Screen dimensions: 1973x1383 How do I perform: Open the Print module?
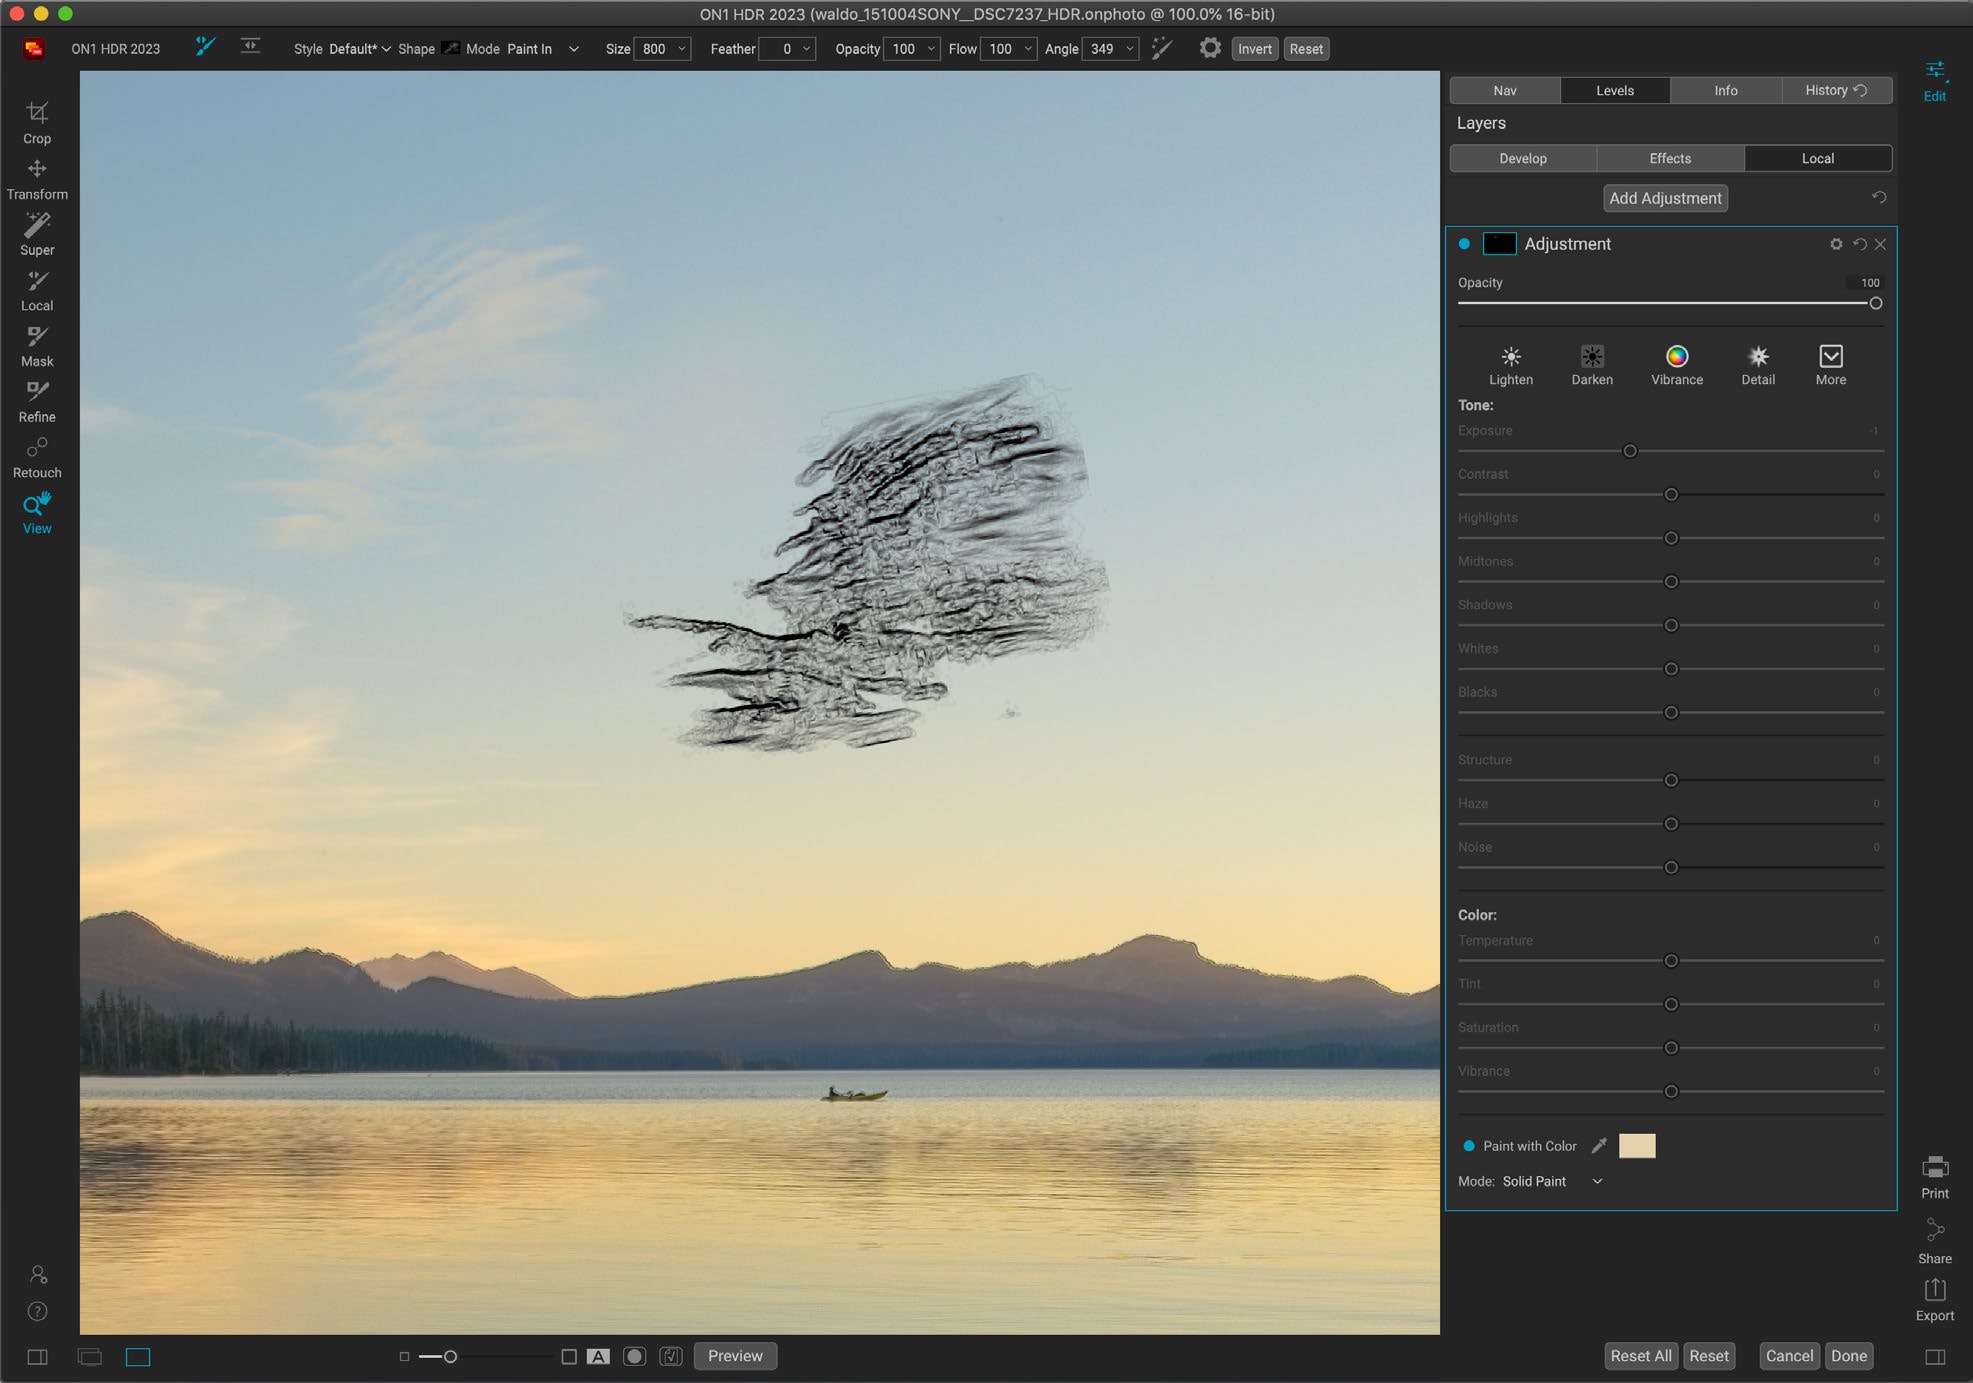click(1934, 1178)
